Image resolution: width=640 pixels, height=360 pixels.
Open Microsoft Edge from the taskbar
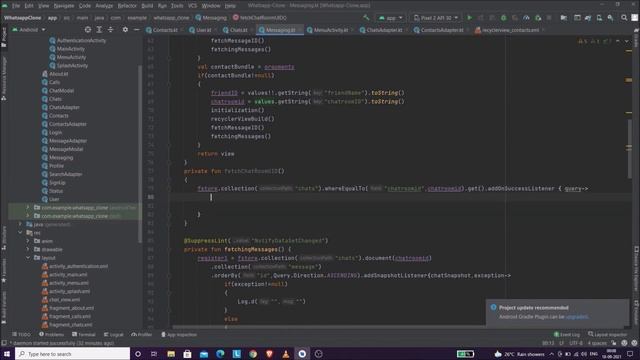(220, 354)
